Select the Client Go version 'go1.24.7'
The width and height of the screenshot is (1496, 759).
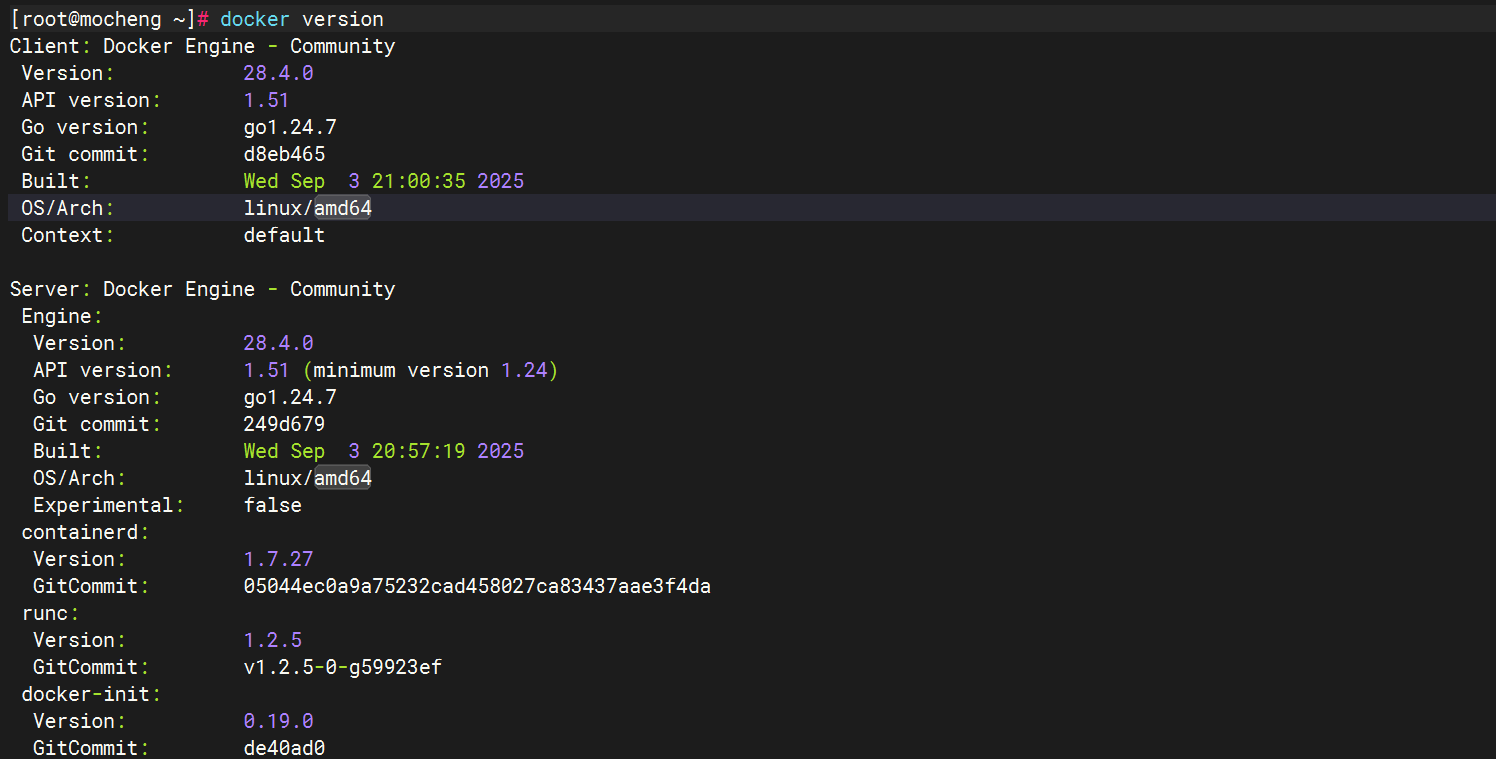point(290,127)
